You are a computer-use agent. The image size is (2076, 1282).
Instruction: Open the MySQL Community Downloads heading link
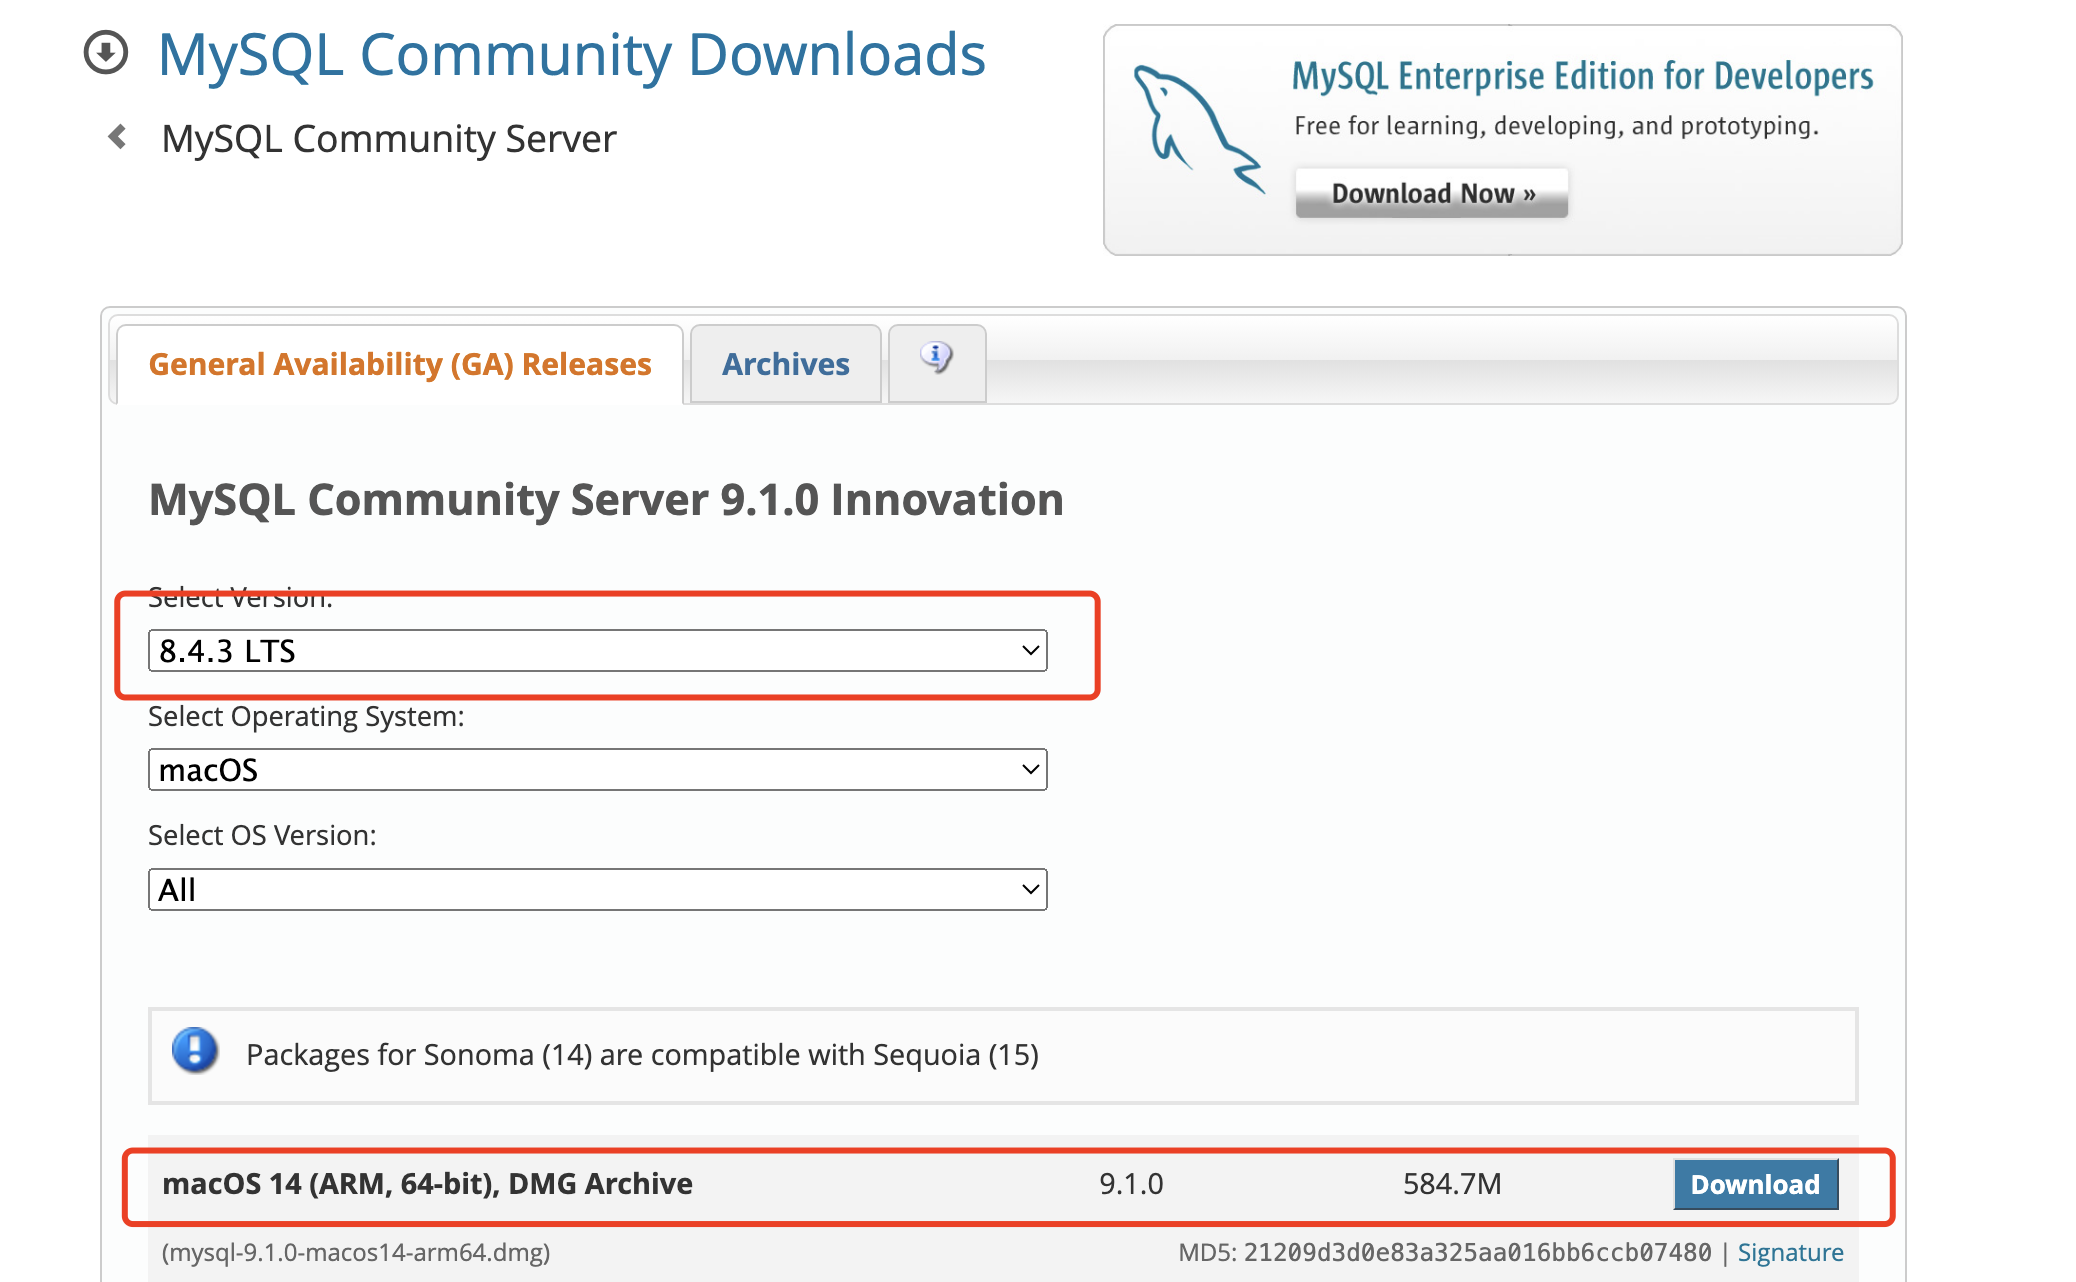[x=572, y=54]
